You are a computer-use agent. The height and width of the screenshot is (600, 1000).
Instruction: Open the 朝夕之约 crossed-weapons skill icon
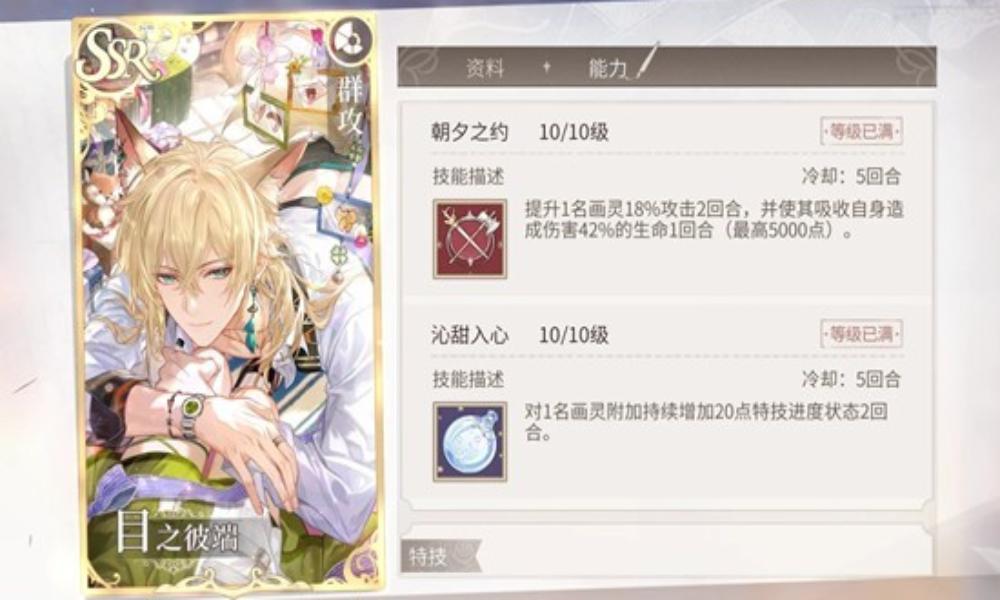(x=470, y=239)
